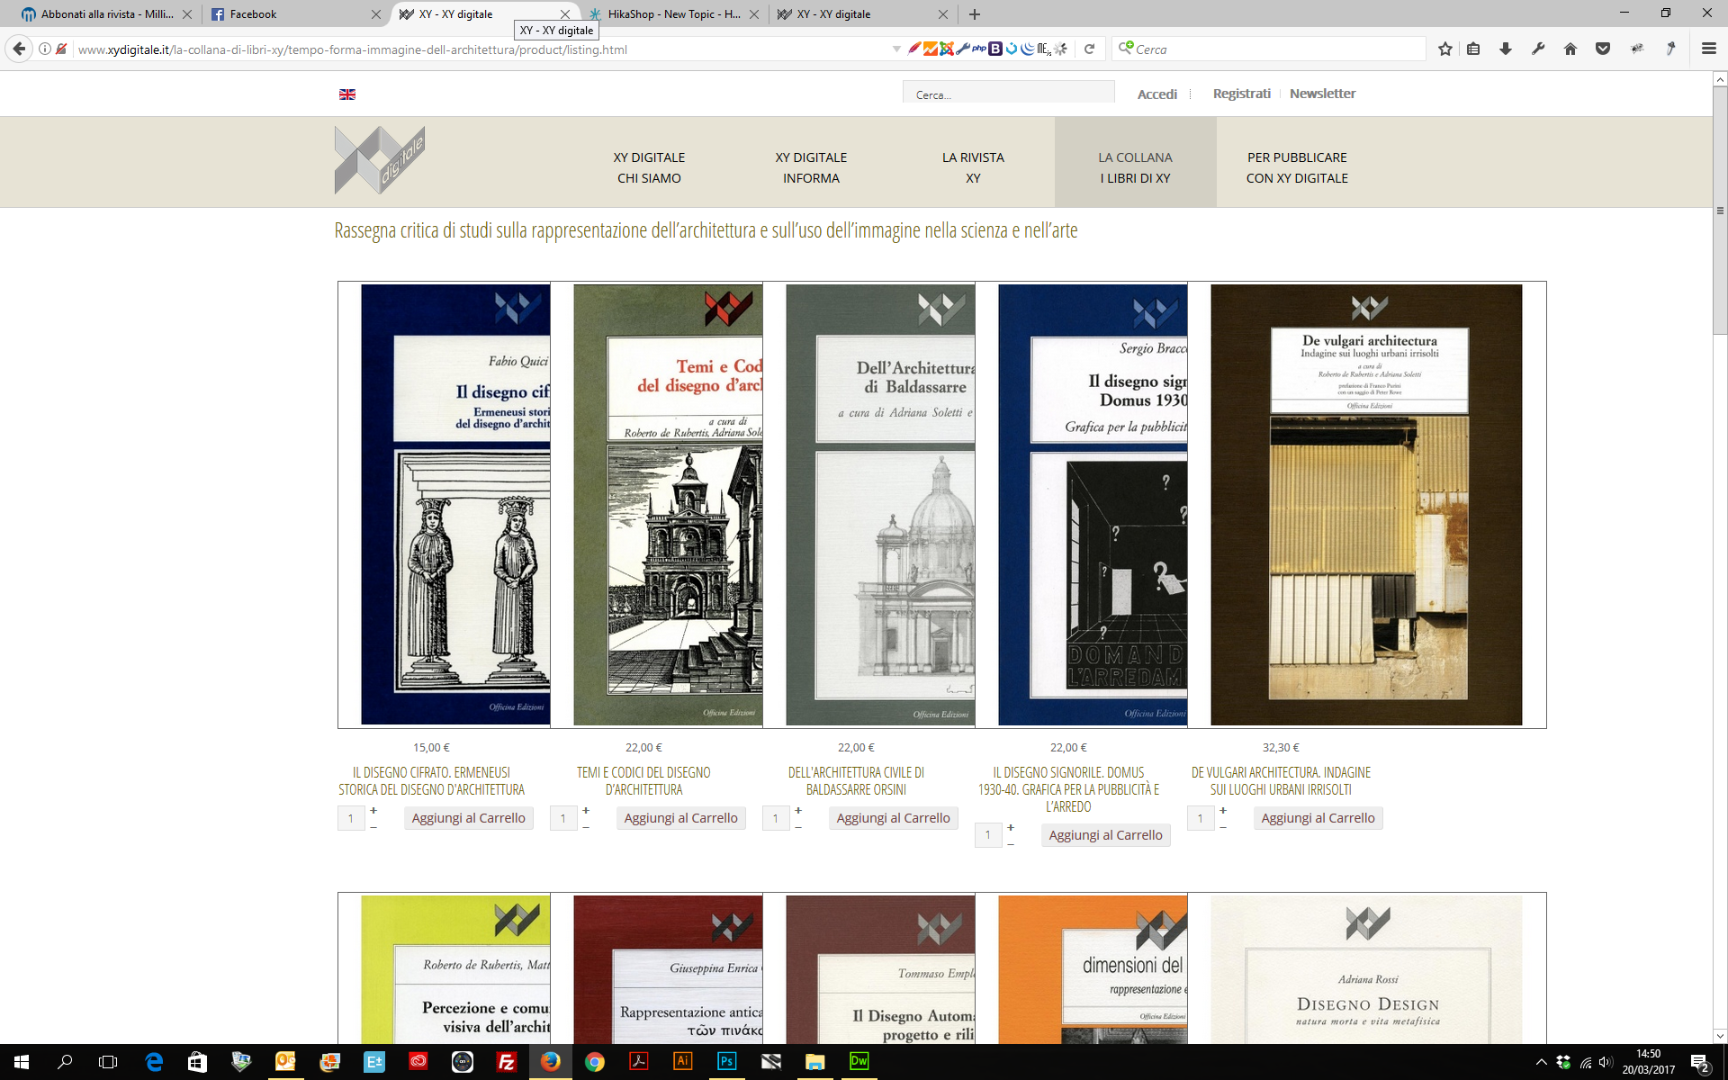
Task: Open the Windows Store taskbar icon
Action: pyautogui.click(x=197, y=1062)
